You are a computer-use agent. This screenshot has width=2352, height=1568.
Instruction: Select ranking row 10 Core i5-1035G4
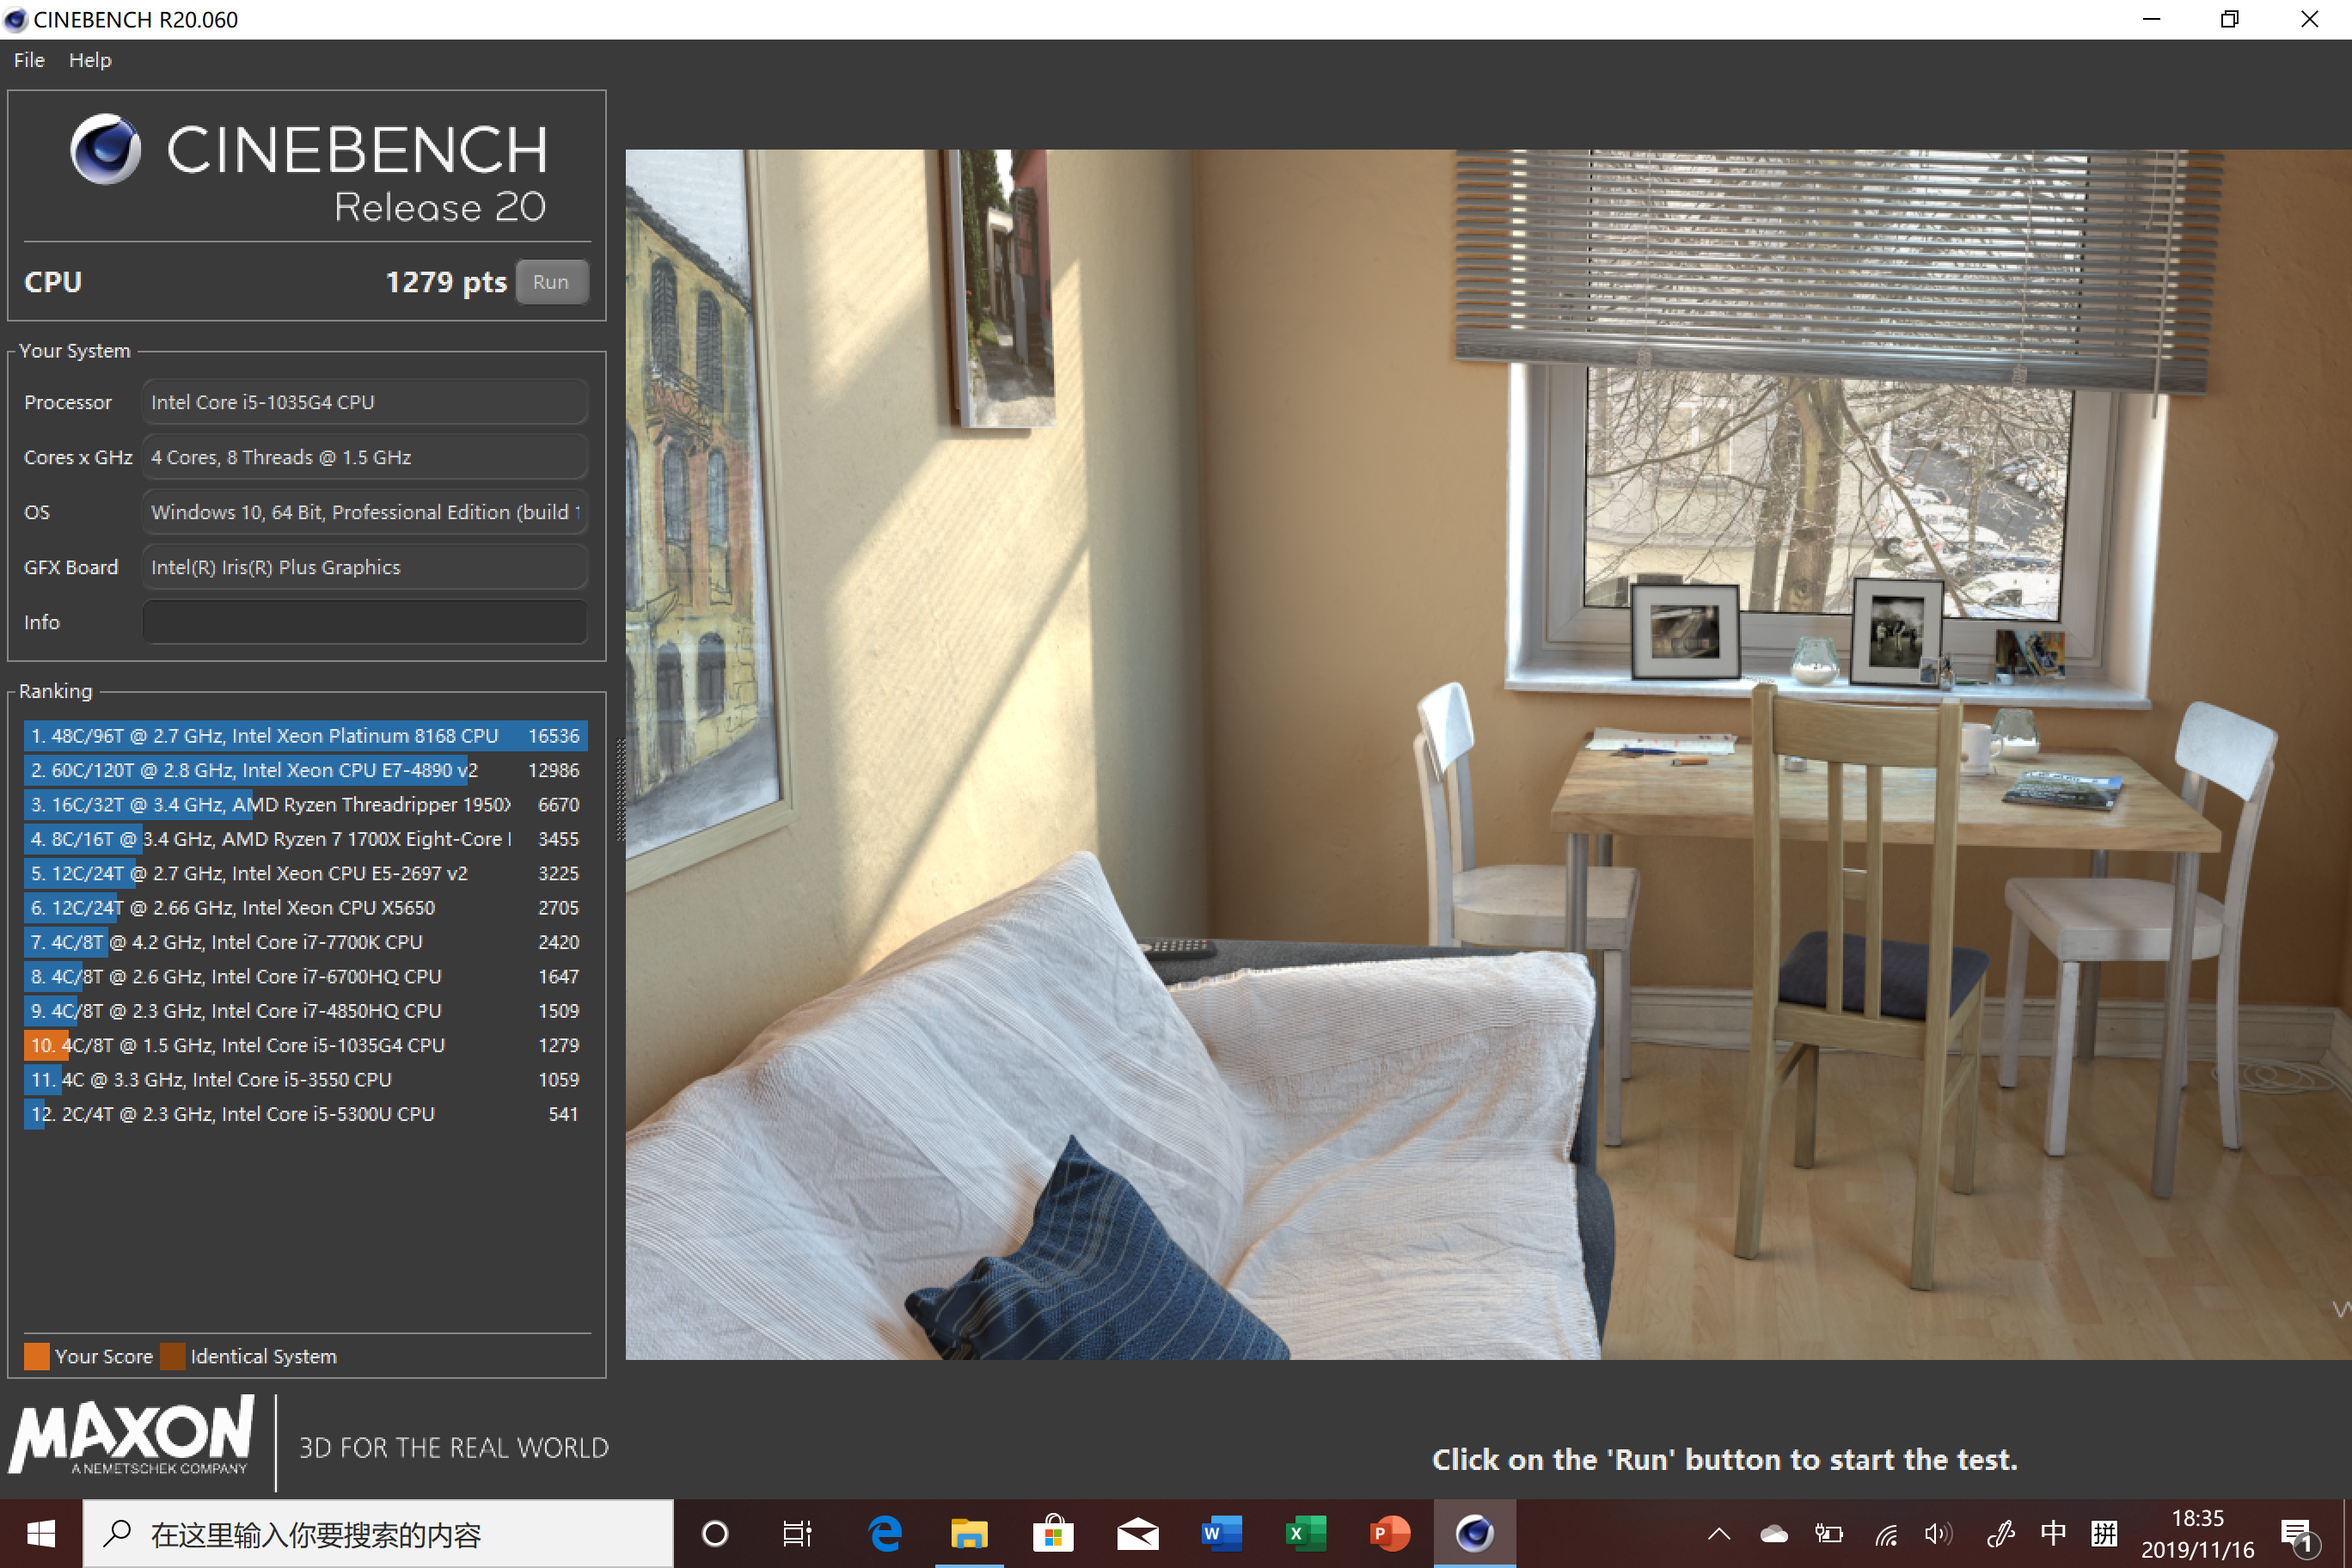(305, 1045)
